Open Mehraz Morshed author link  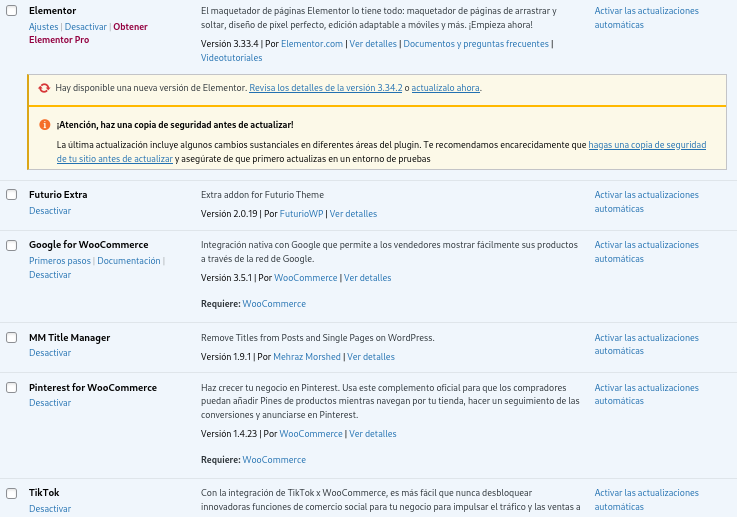(307, 357)
